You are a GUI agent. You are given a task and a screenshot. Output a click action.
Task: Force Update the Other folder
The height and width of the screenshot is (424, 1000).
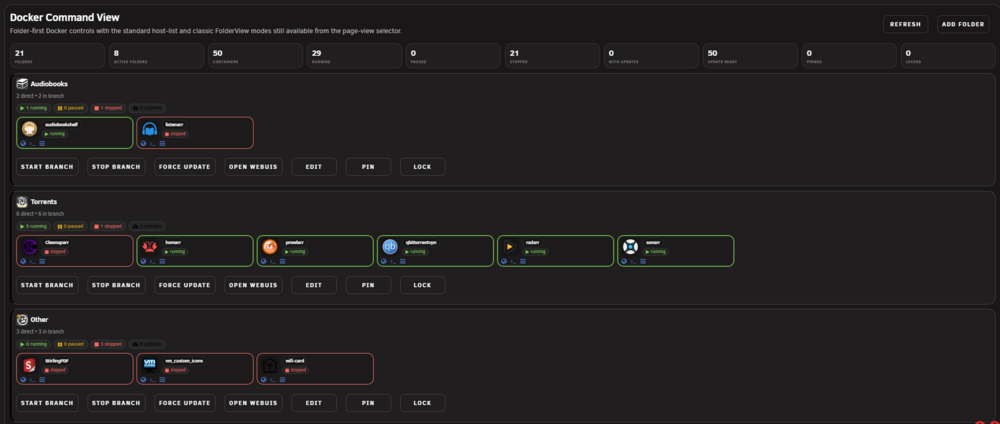click(185, 403)
